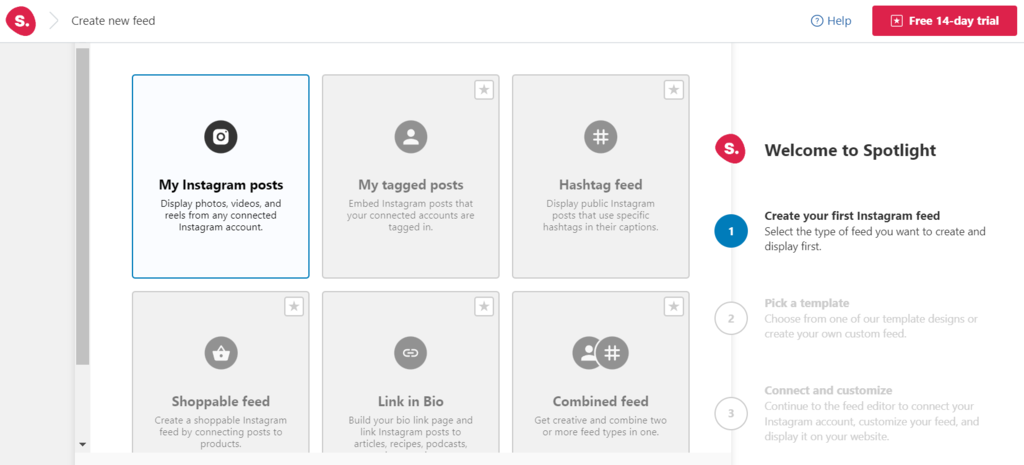The height and width of the screenshot is (465, 1024).
Task: Click the Spotlight logo in top bar
Action: (x=21, y=21)
